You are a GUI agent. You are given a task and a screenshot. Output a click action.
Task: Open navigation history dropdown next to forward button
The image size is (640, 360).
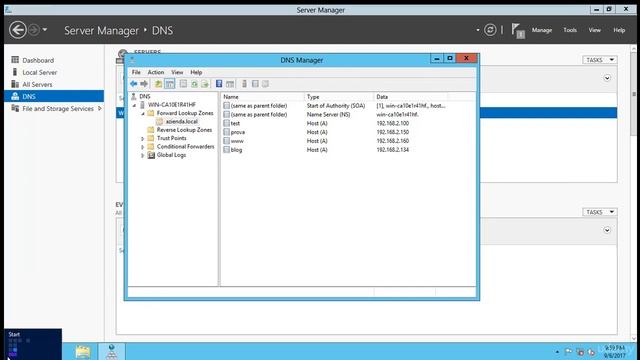tap(45, 30)
